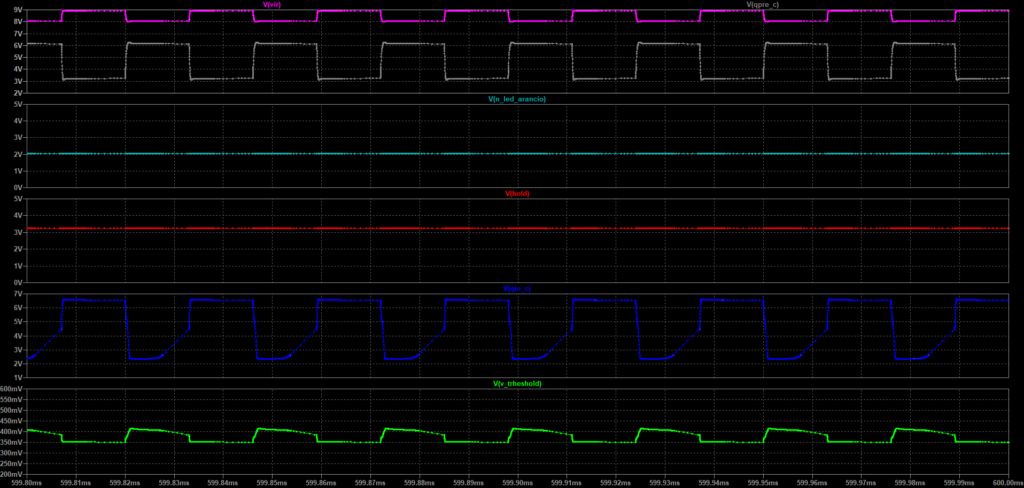Select the gray V(qpre_c) trace label
The height and width of the screenshot is (488, 1024).
(762, 5)
